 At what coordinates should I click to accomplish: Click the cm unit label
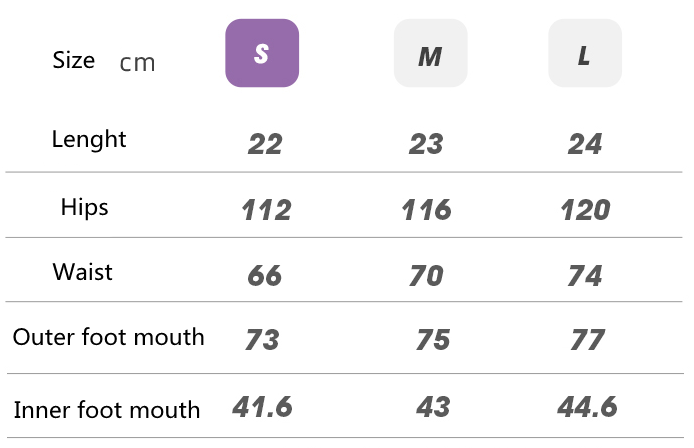tap(137, 63)
